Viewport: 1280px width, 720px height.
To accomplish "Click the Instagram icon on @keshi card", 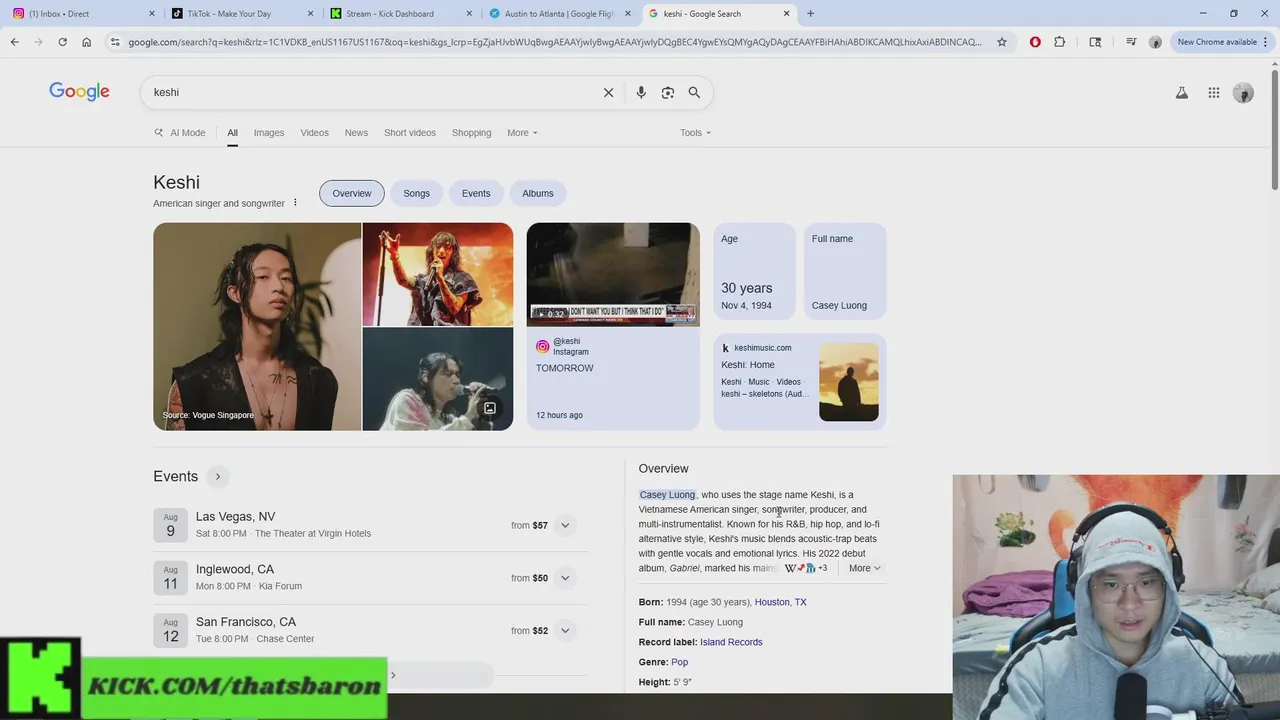I will click(x=543, y=347).
